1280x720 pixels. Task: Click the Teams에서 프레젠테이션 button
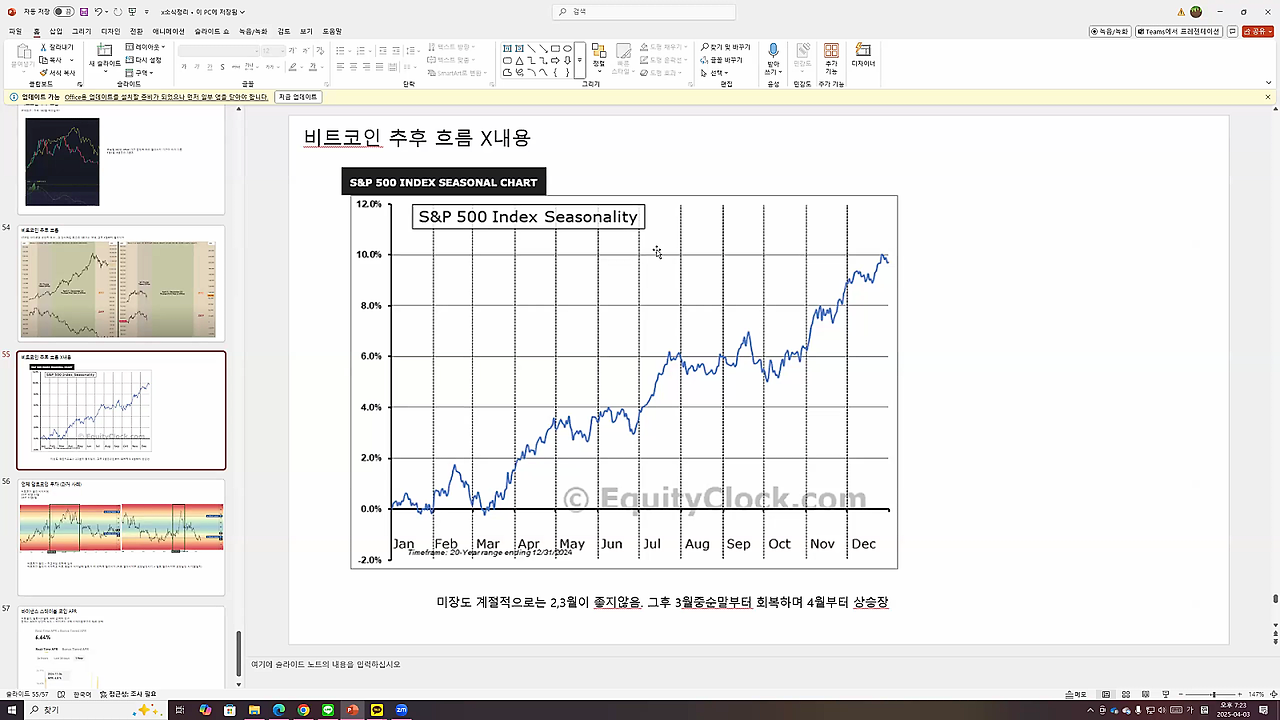[1179, 31]
